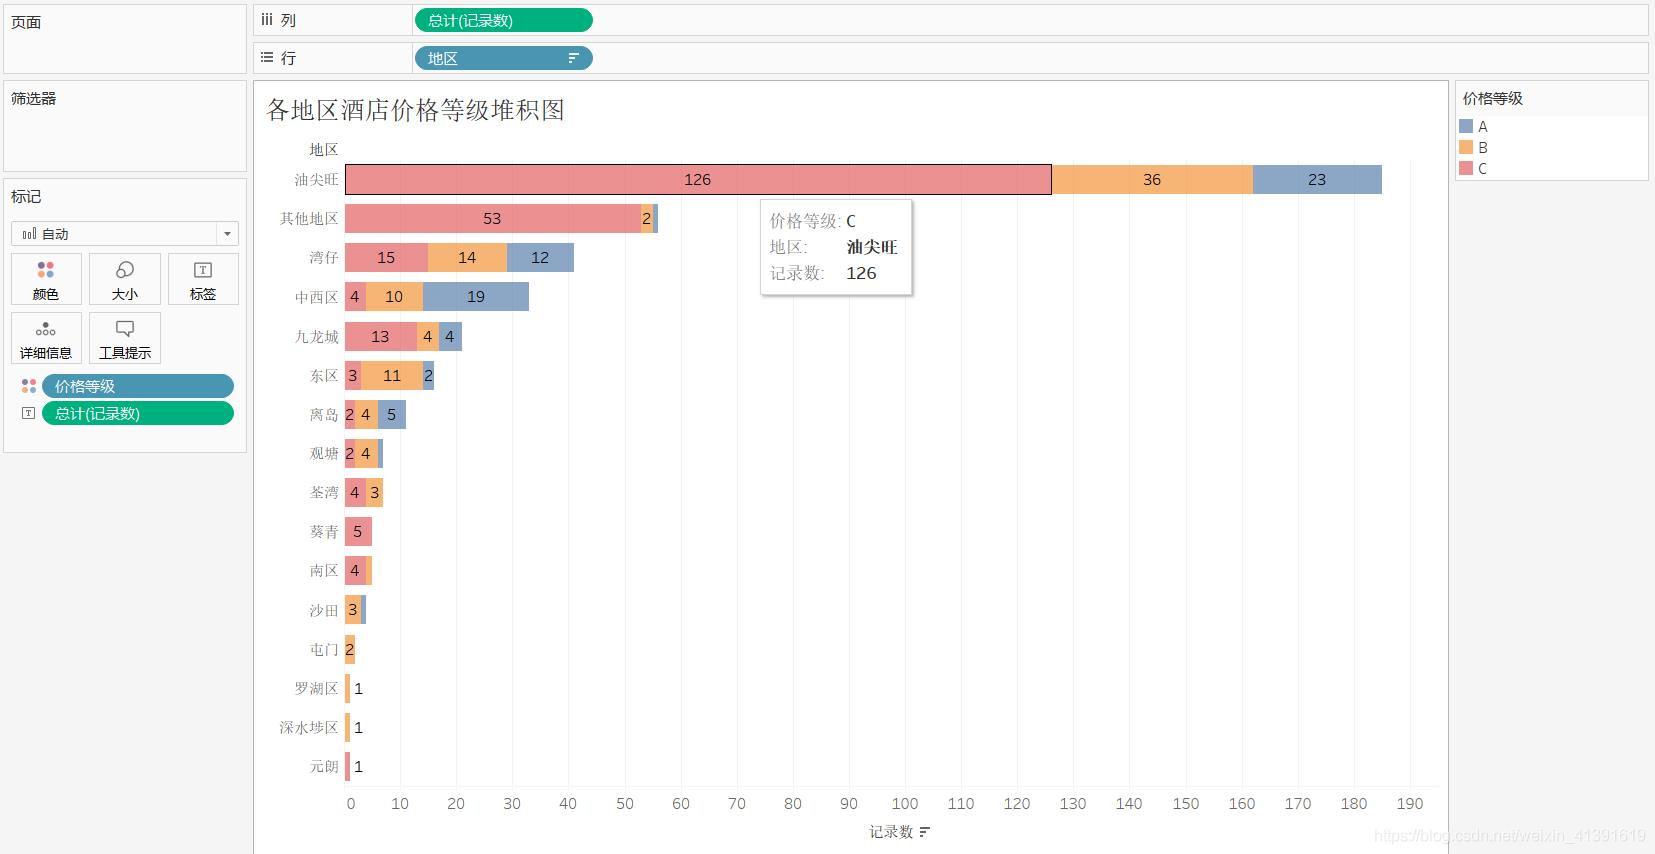Click color dots icon beside 价格等级 pill
Screen dimensions: 1655x854
(x=29, y=386)
